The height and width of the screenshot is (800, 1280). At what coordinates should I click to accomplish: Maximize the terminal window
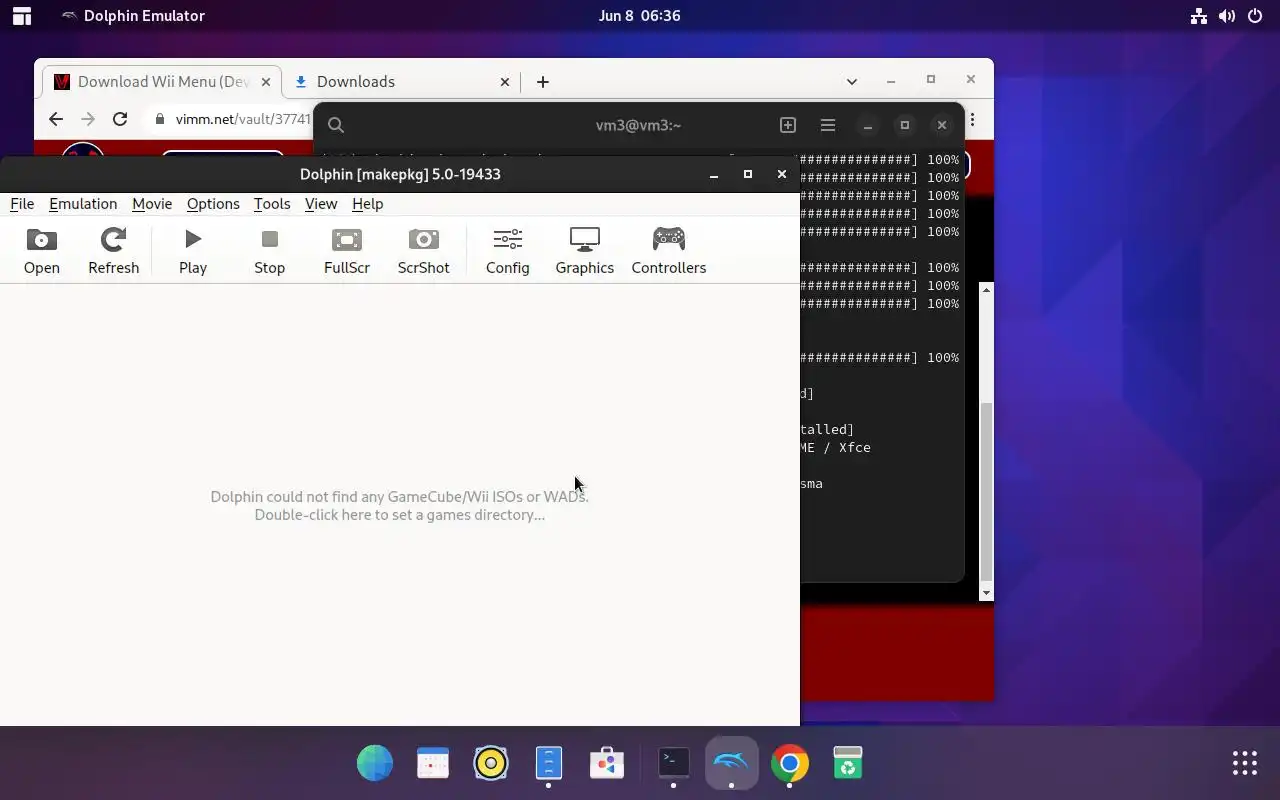click(x=904, y=125)
